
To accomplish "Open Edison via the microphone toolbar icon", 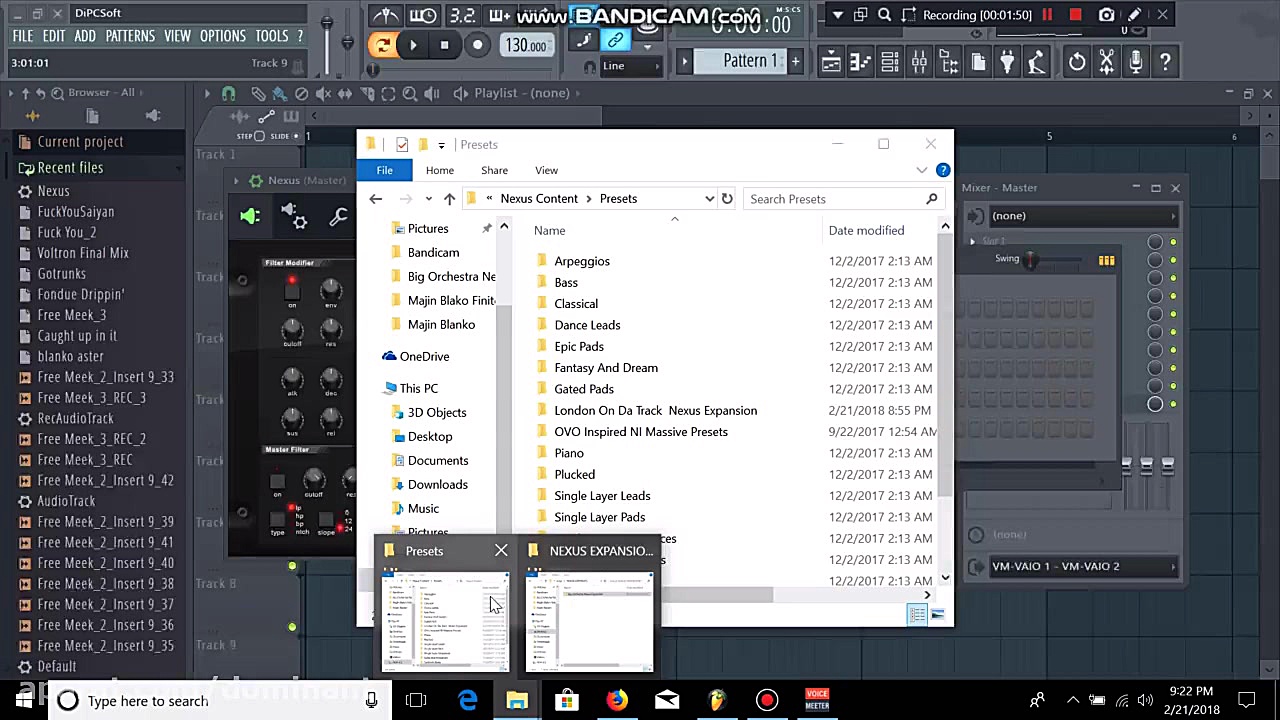I will point(1136,62).
